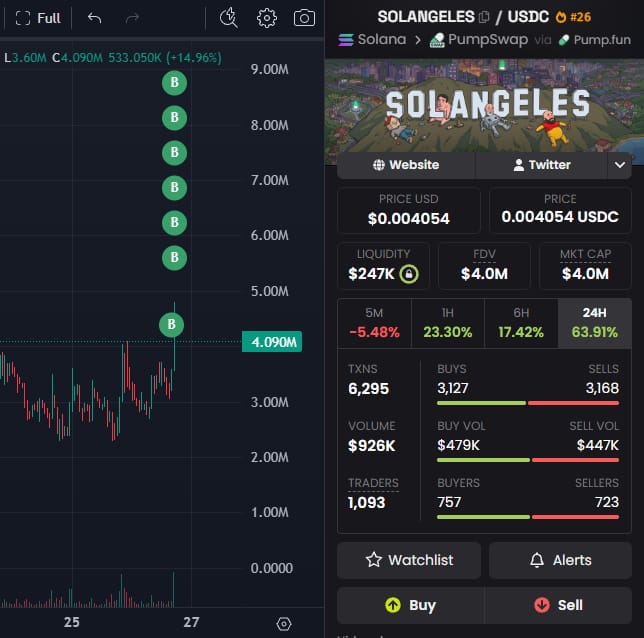The height and width of the screenshot is (638, 644).
Task: Click the 0.004054 USDC price box
Action: coord(560,210)
